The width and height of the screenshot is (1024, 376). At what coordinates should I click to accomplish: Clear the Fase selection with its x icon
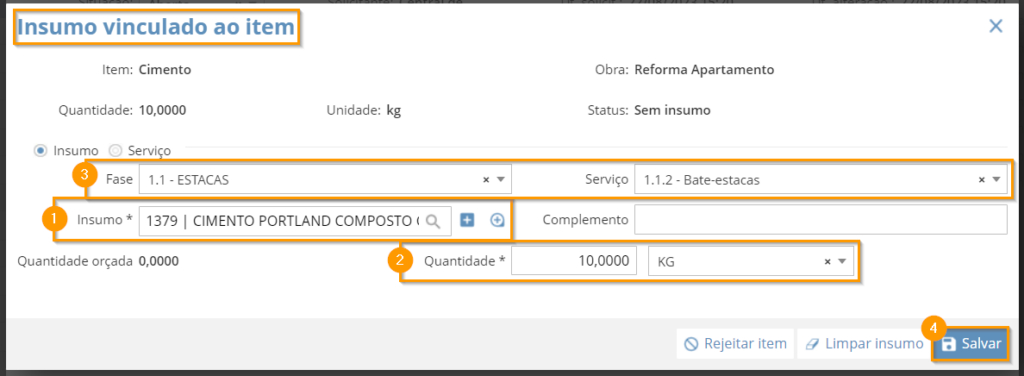486,180
